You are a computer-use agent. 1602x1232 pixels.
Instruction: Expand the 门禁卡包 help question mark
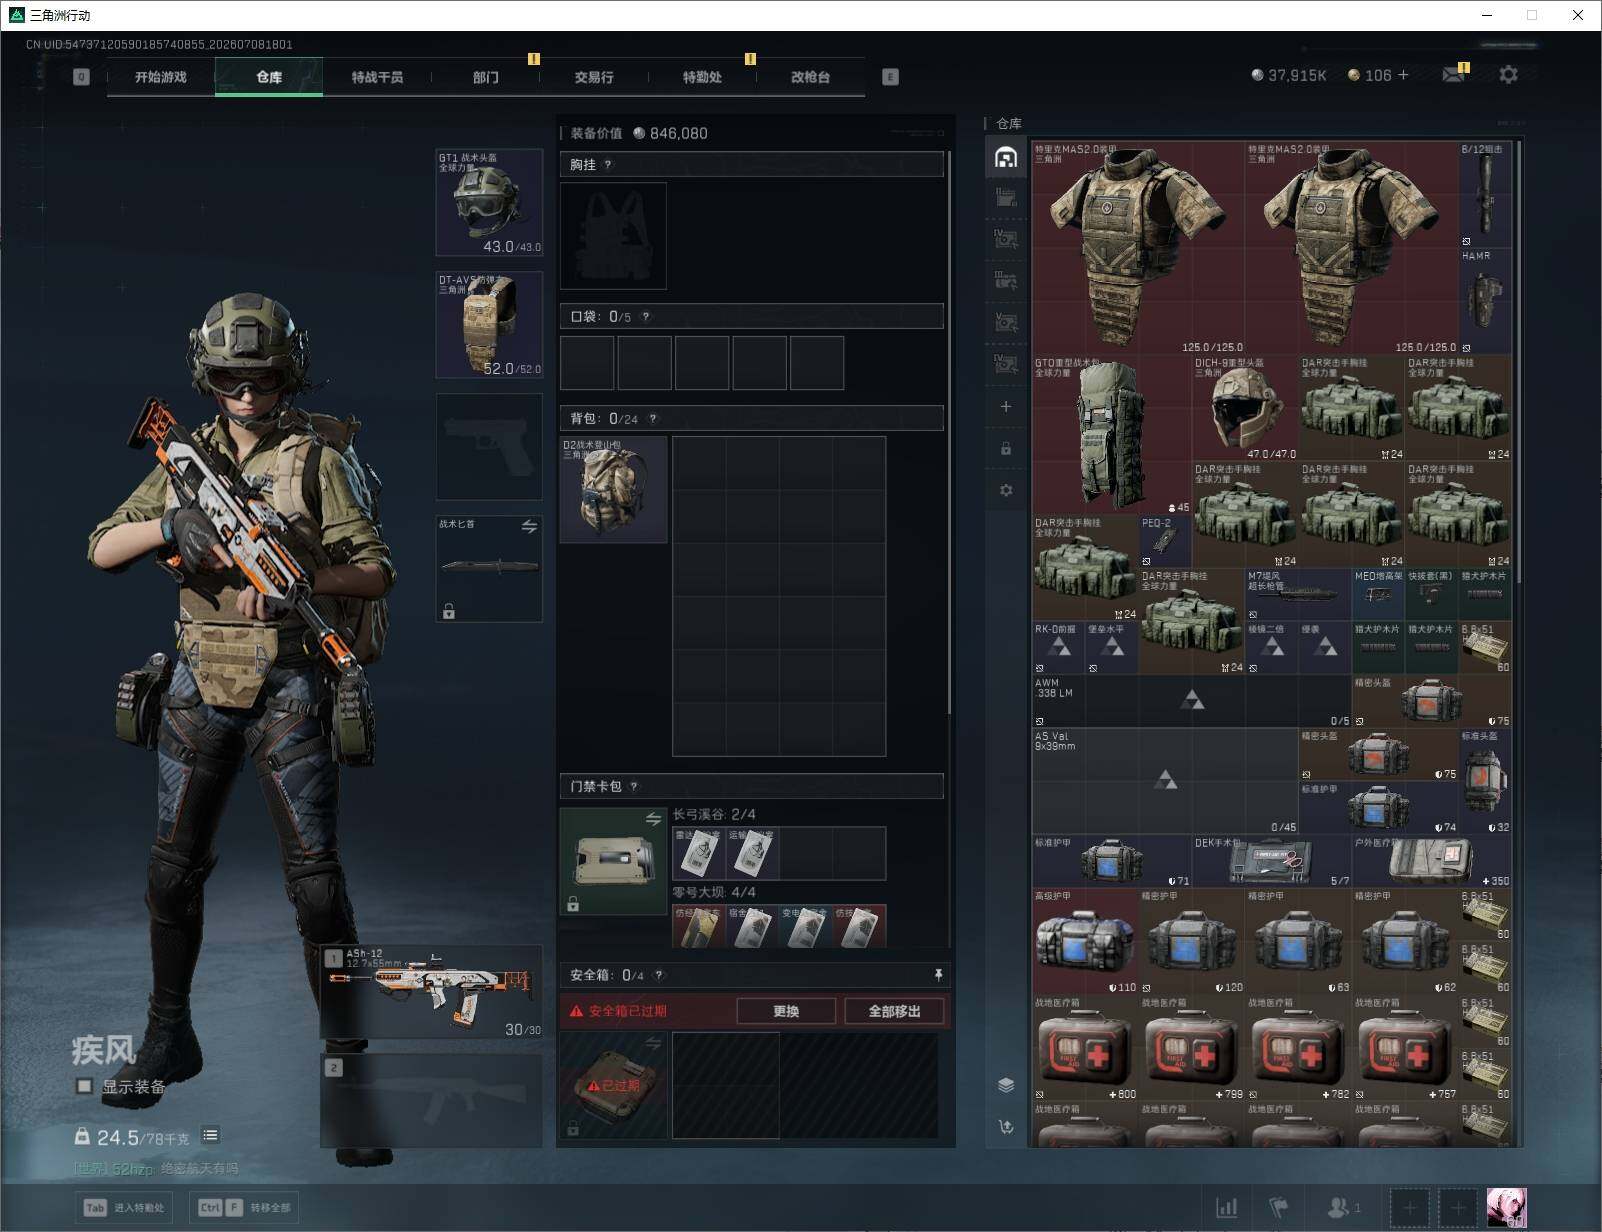coord(634,786)
